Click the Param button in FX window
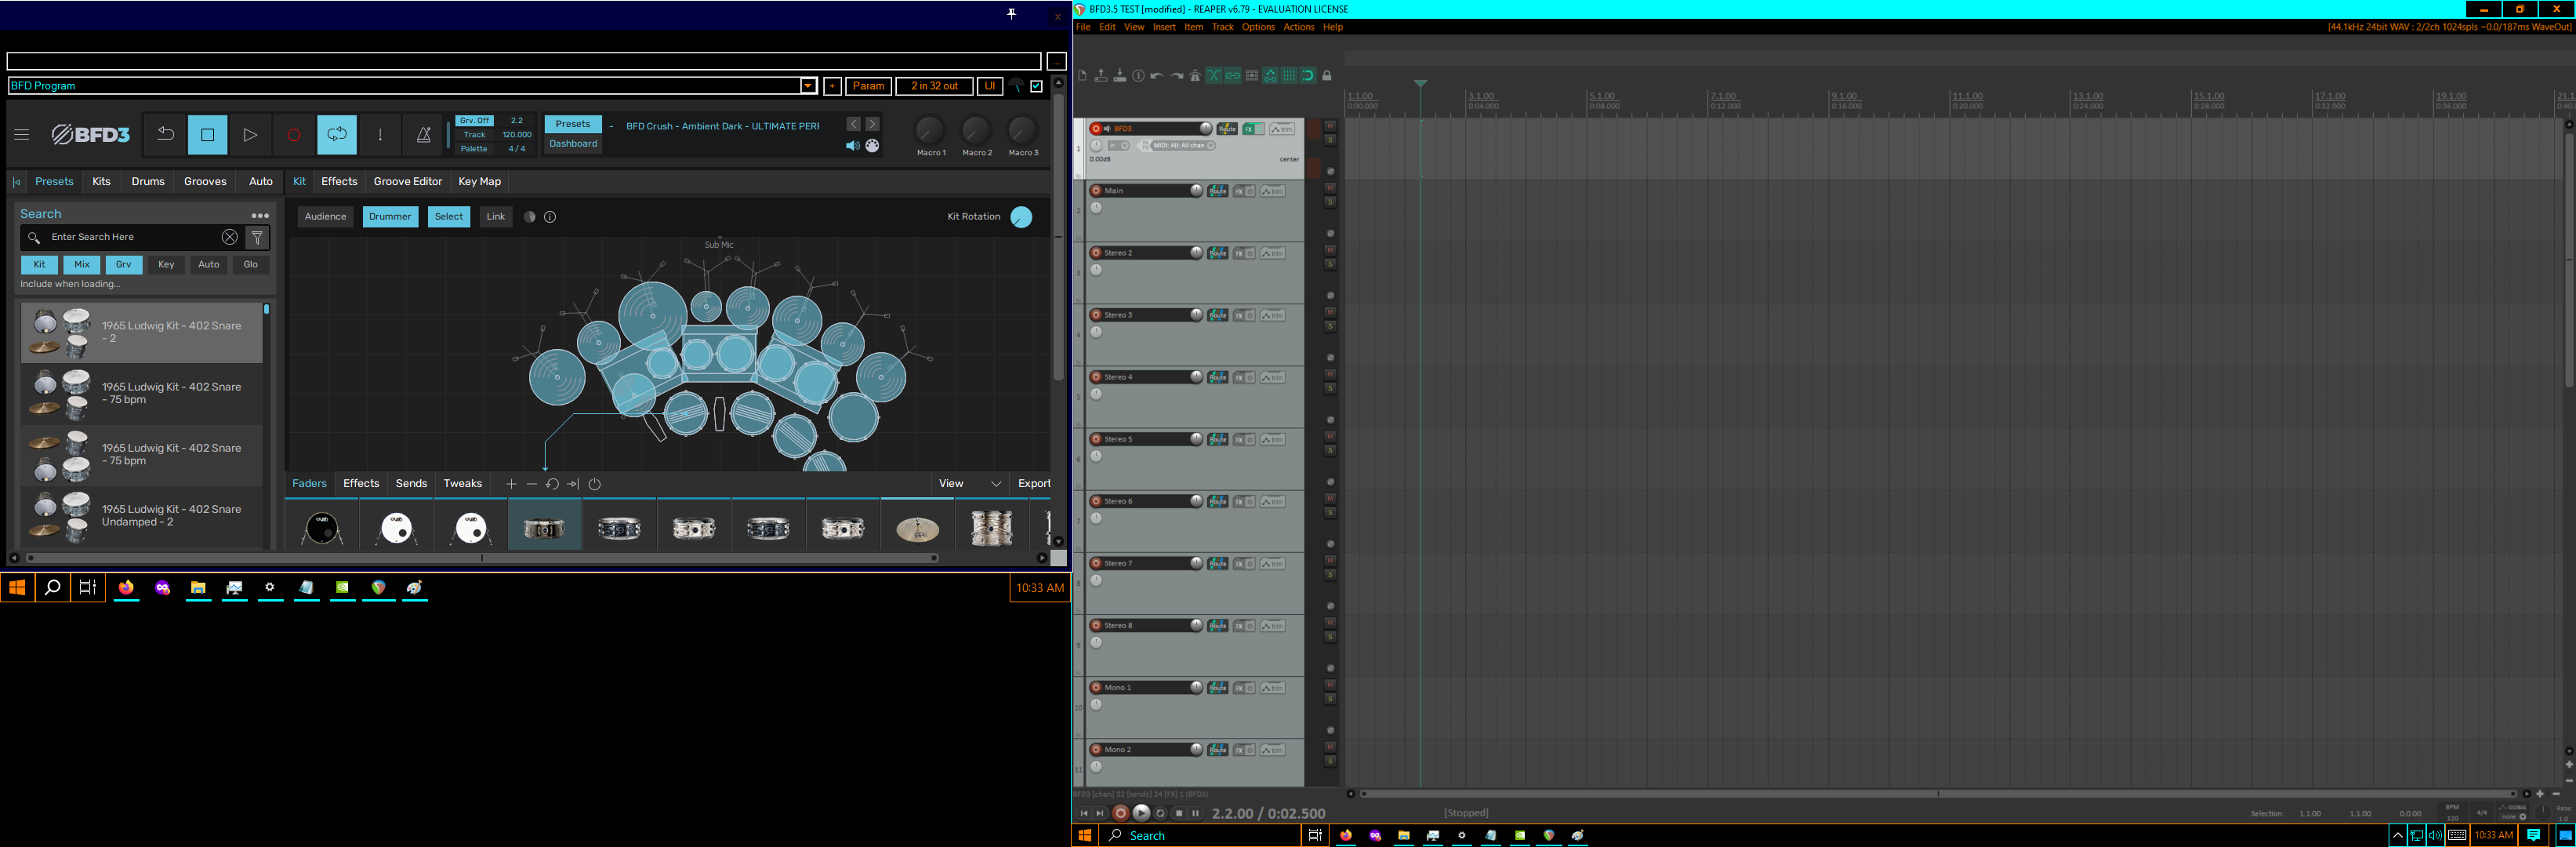The height and width of the screenshot is (847, 2576). coord(868,86)
